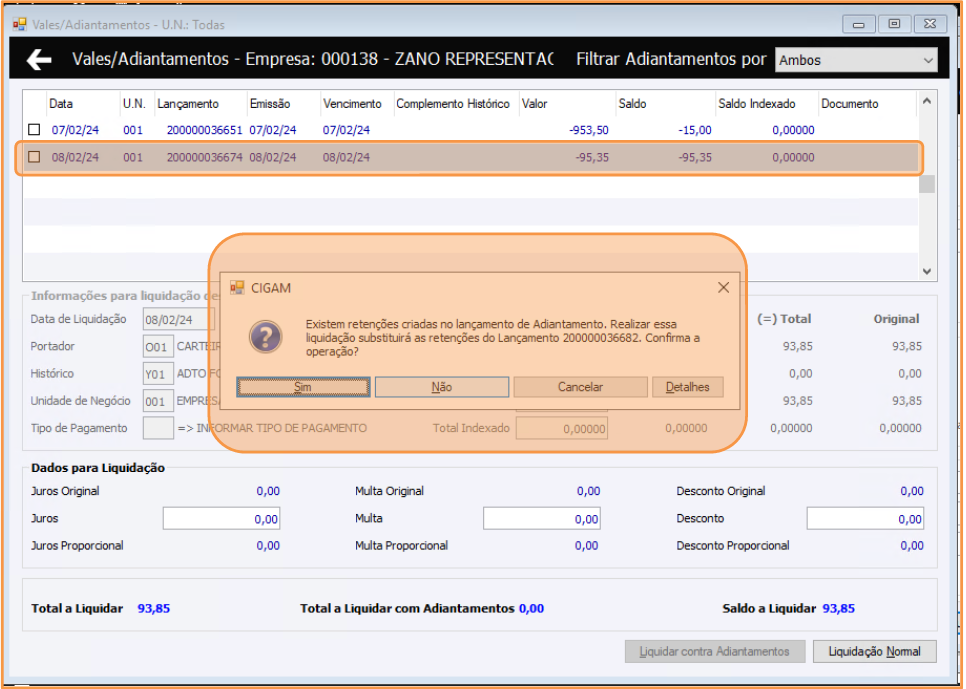
Task: Click the question mark icon in CIGAM dialog
Action: [x=266, y=337]
